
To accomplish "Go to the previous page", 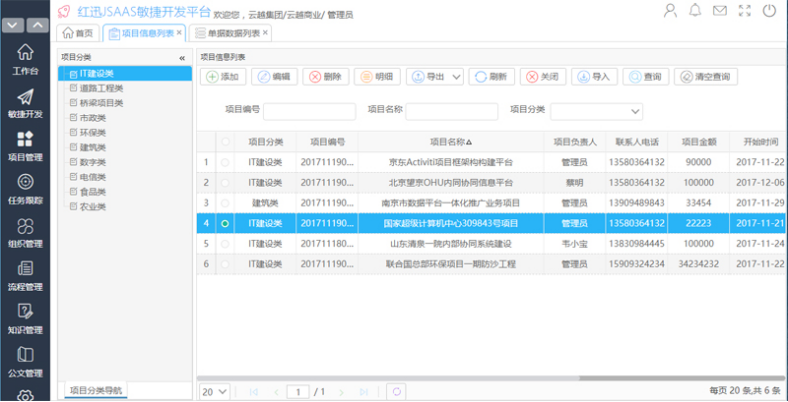I will (276, 392).
